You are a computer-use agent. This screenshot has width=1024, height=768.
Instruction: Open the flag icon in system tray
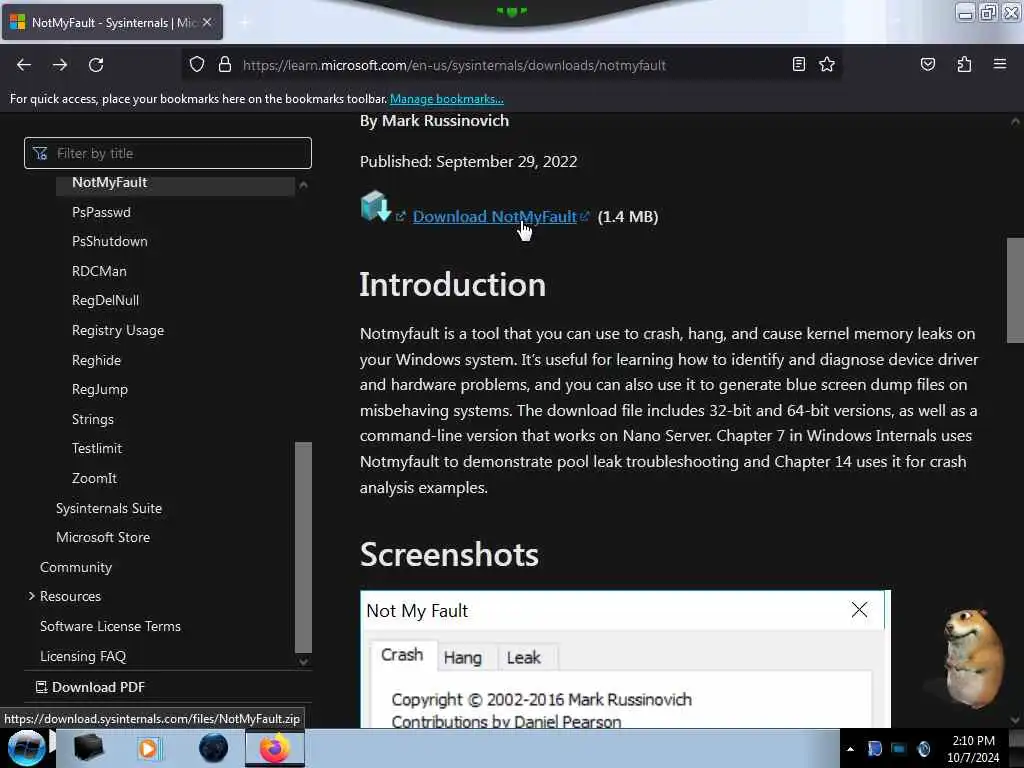[874, 748]
